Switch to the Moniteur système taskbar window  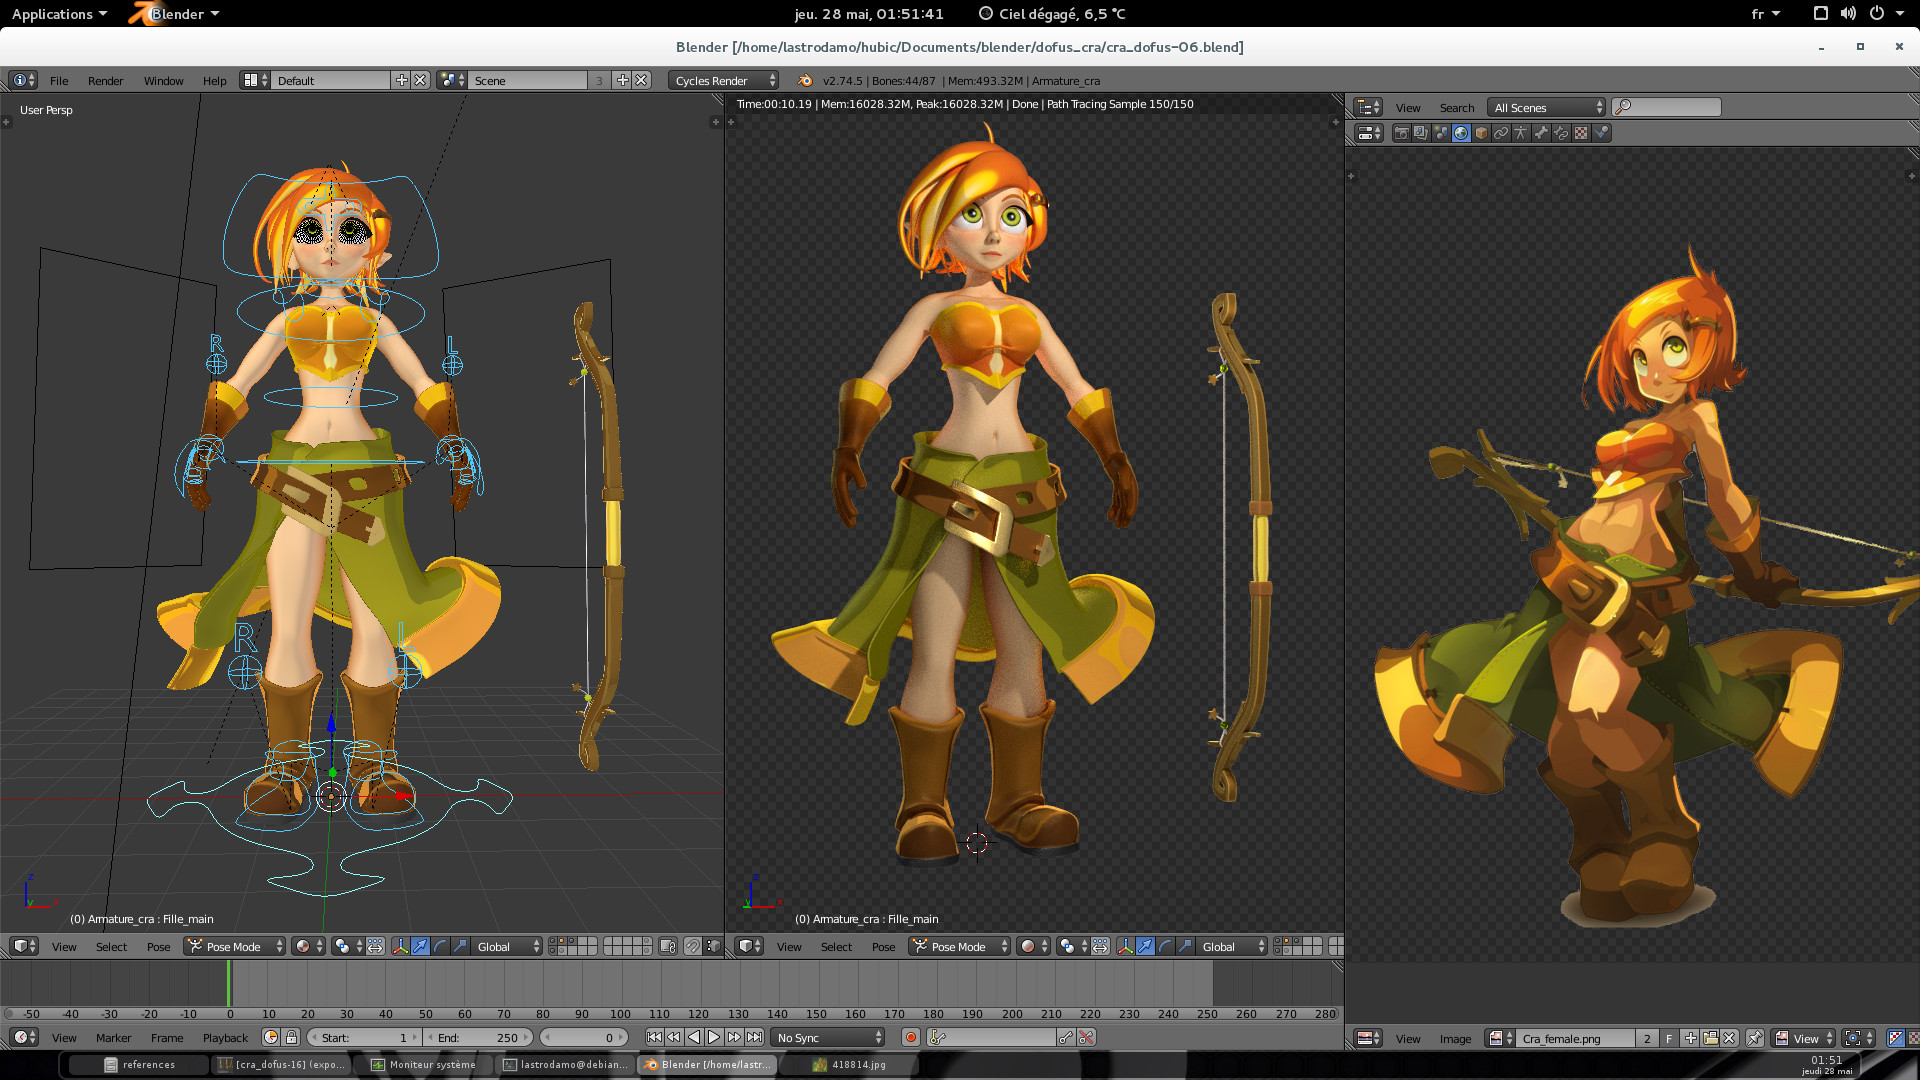point(424,1064)
